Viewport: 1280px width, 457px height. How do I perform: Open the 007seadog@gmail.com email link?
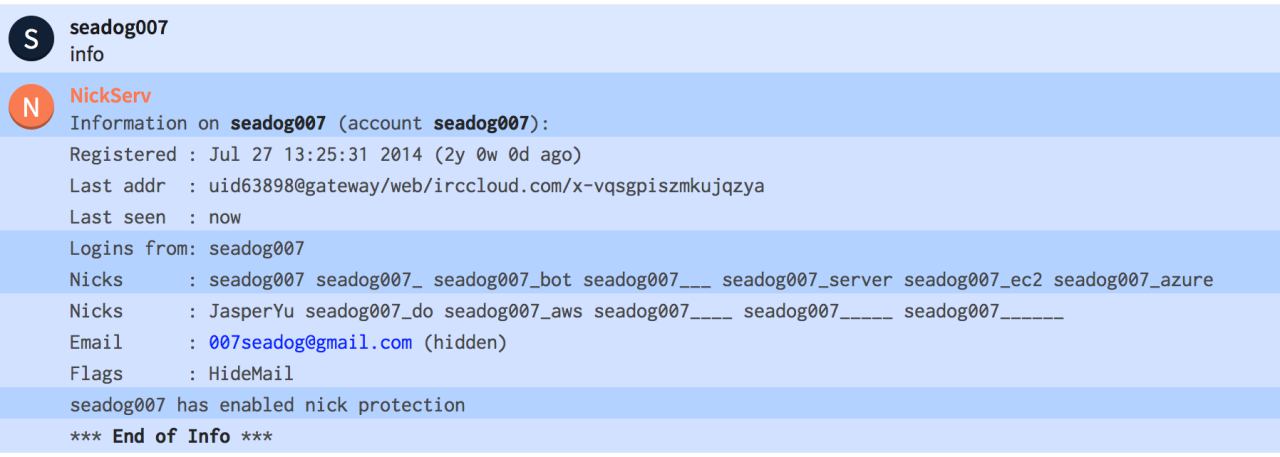click(x=310, y=343)
